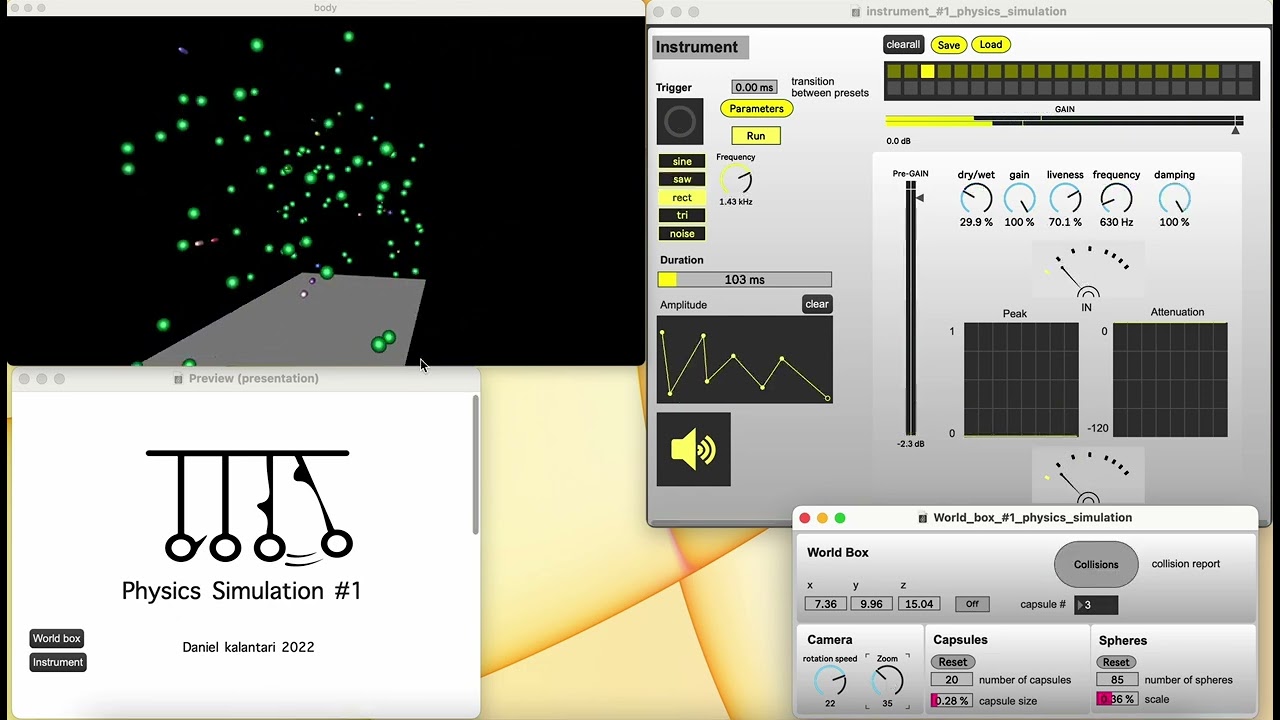This screenshot has width=1280, height=720.
Task: Load presets with the Load button
Action: (991, 44)
